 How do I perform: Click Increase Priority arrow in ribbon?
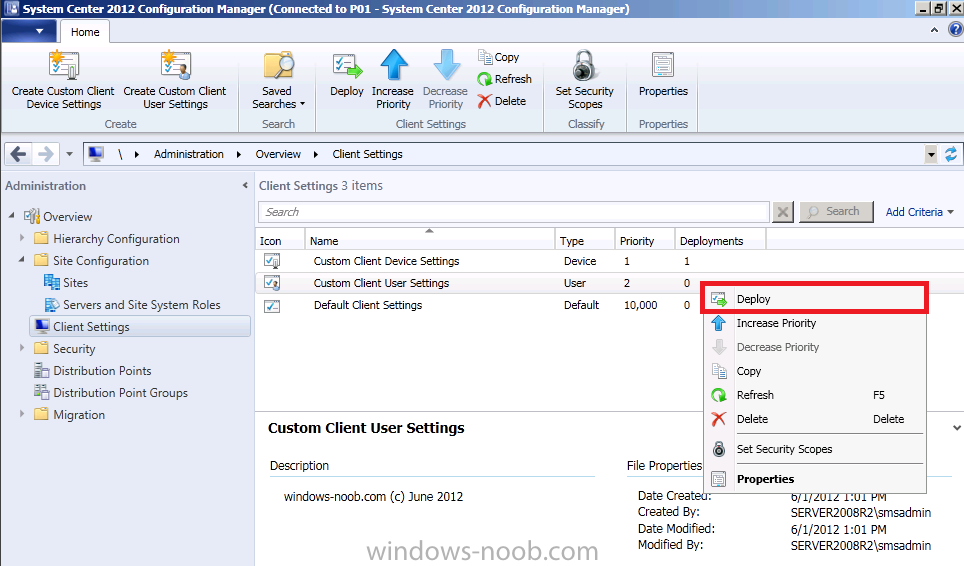[x=393, y=65]
